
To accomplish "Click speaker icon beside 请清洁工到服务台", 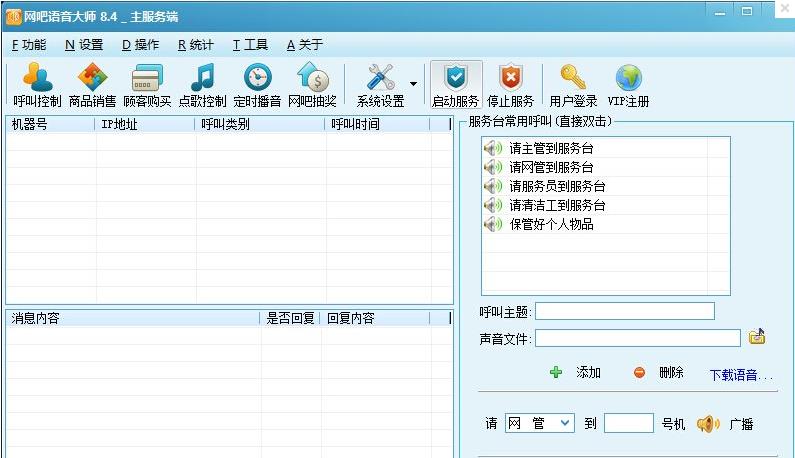I will coord(493,205).
